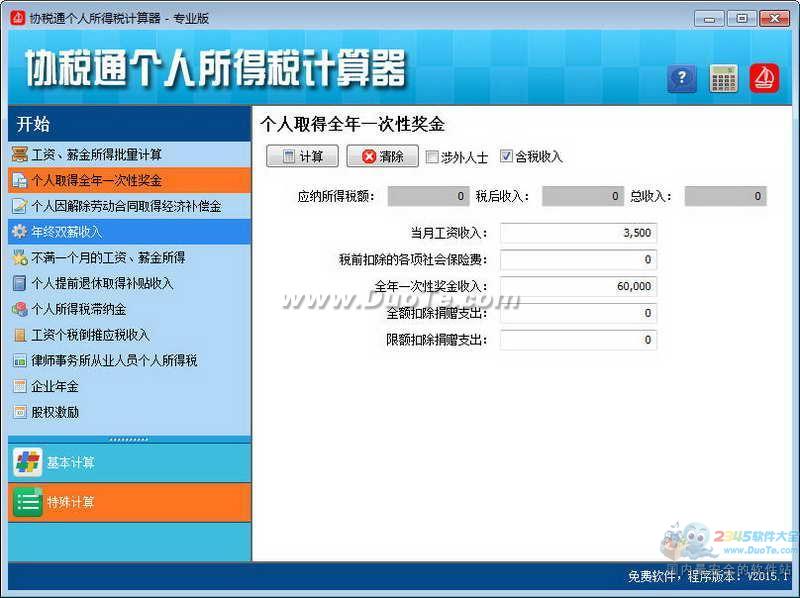Click the icon beside 工资、薪金所得批量计算
800x598 pixels.
(x=19, y=154)
